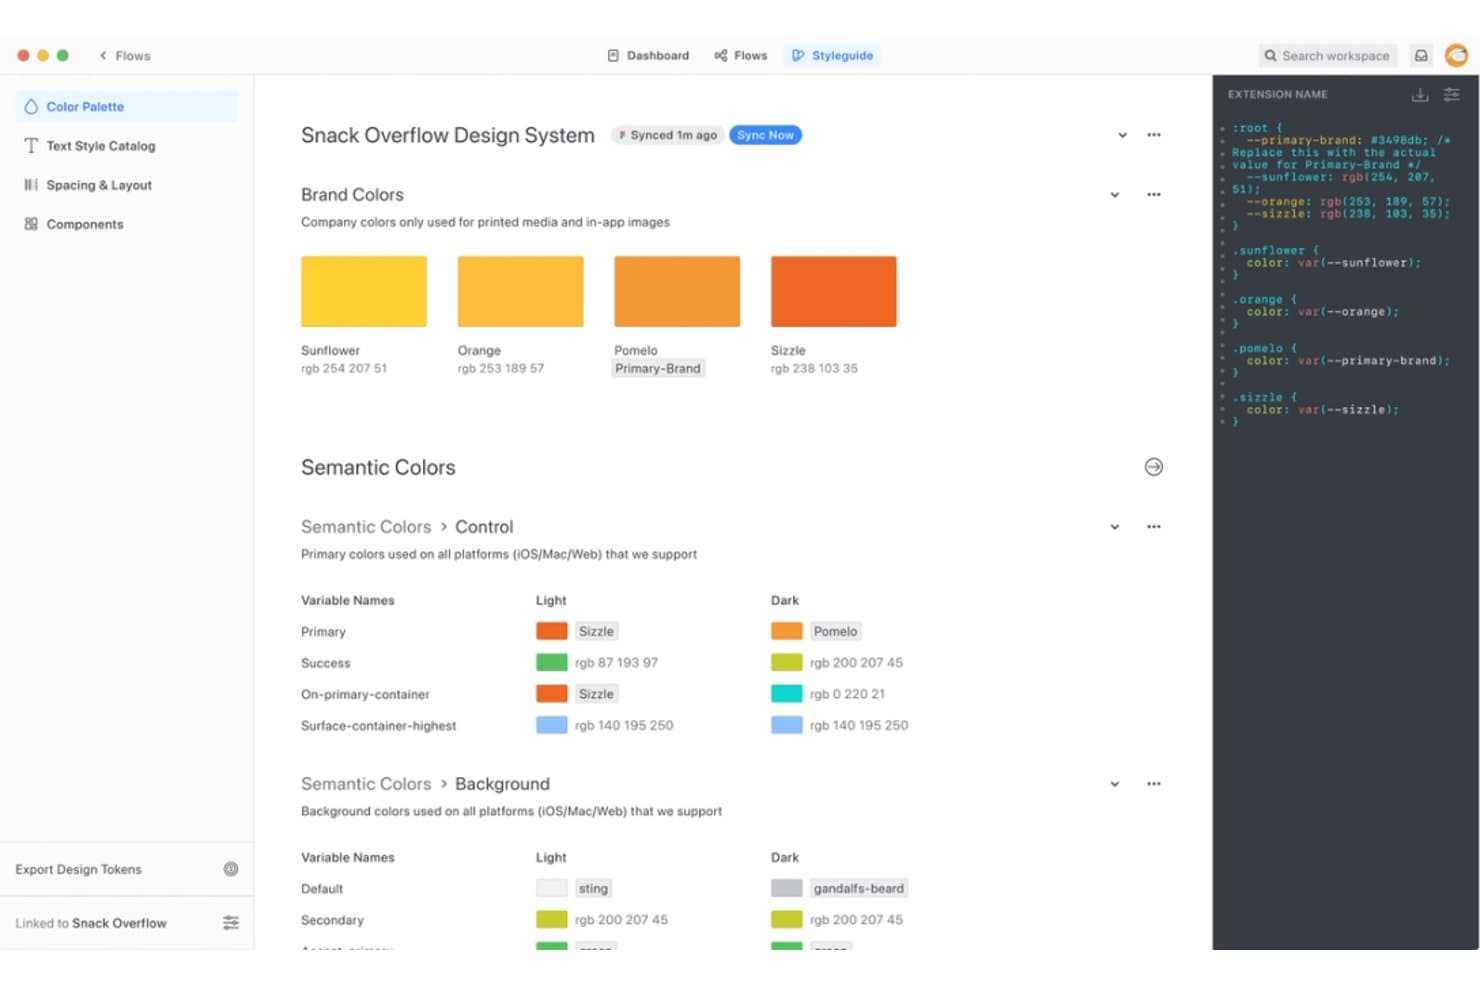Image resolution: width=1480 pixels, height=987 pixels.
Task: Collapse the Semantic Colors Control section
Action: [1114, 527]
